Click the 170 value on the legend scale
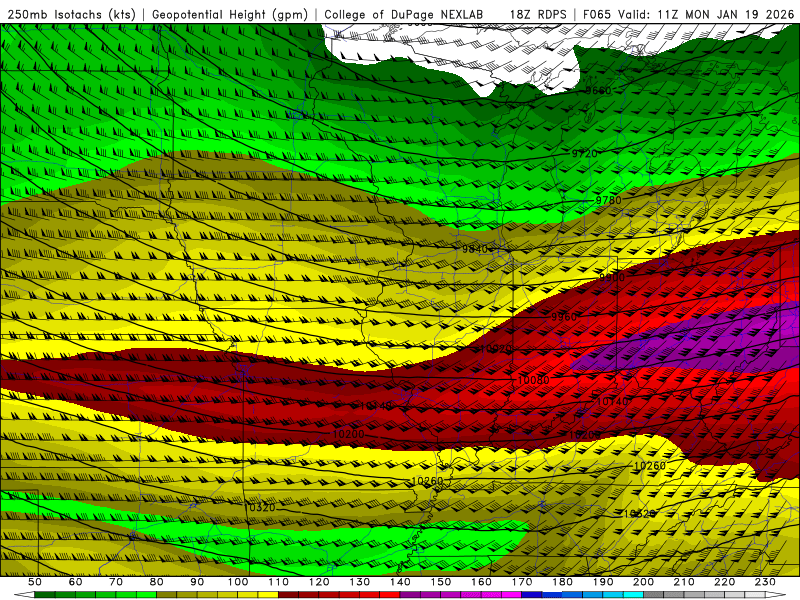The image size is (800, 600). point(522,582)
